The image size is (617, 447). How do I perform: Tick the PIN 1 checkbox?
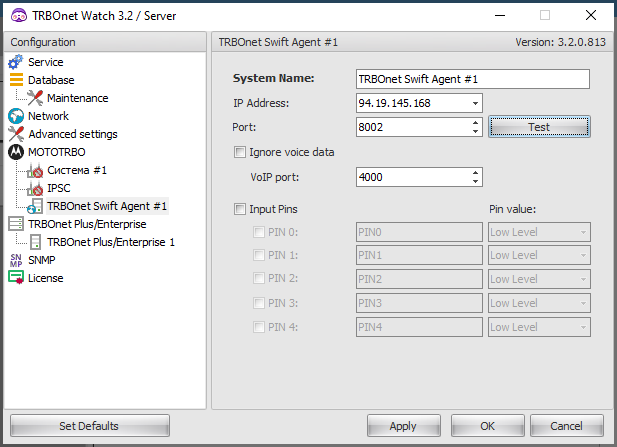coord(259,255)
